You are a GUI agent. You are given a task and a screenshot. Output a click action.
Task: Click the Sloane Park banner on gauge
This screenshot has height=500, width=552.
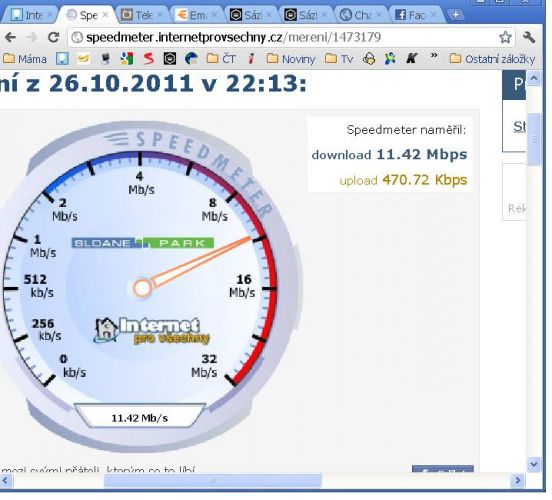[143, 243]
